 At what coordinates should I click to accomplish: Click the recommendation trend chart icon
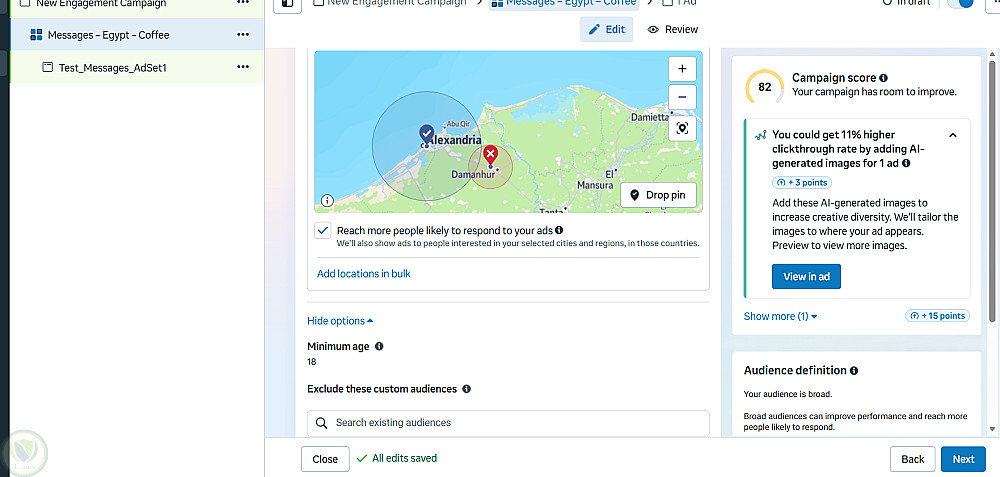click(760, 135)
